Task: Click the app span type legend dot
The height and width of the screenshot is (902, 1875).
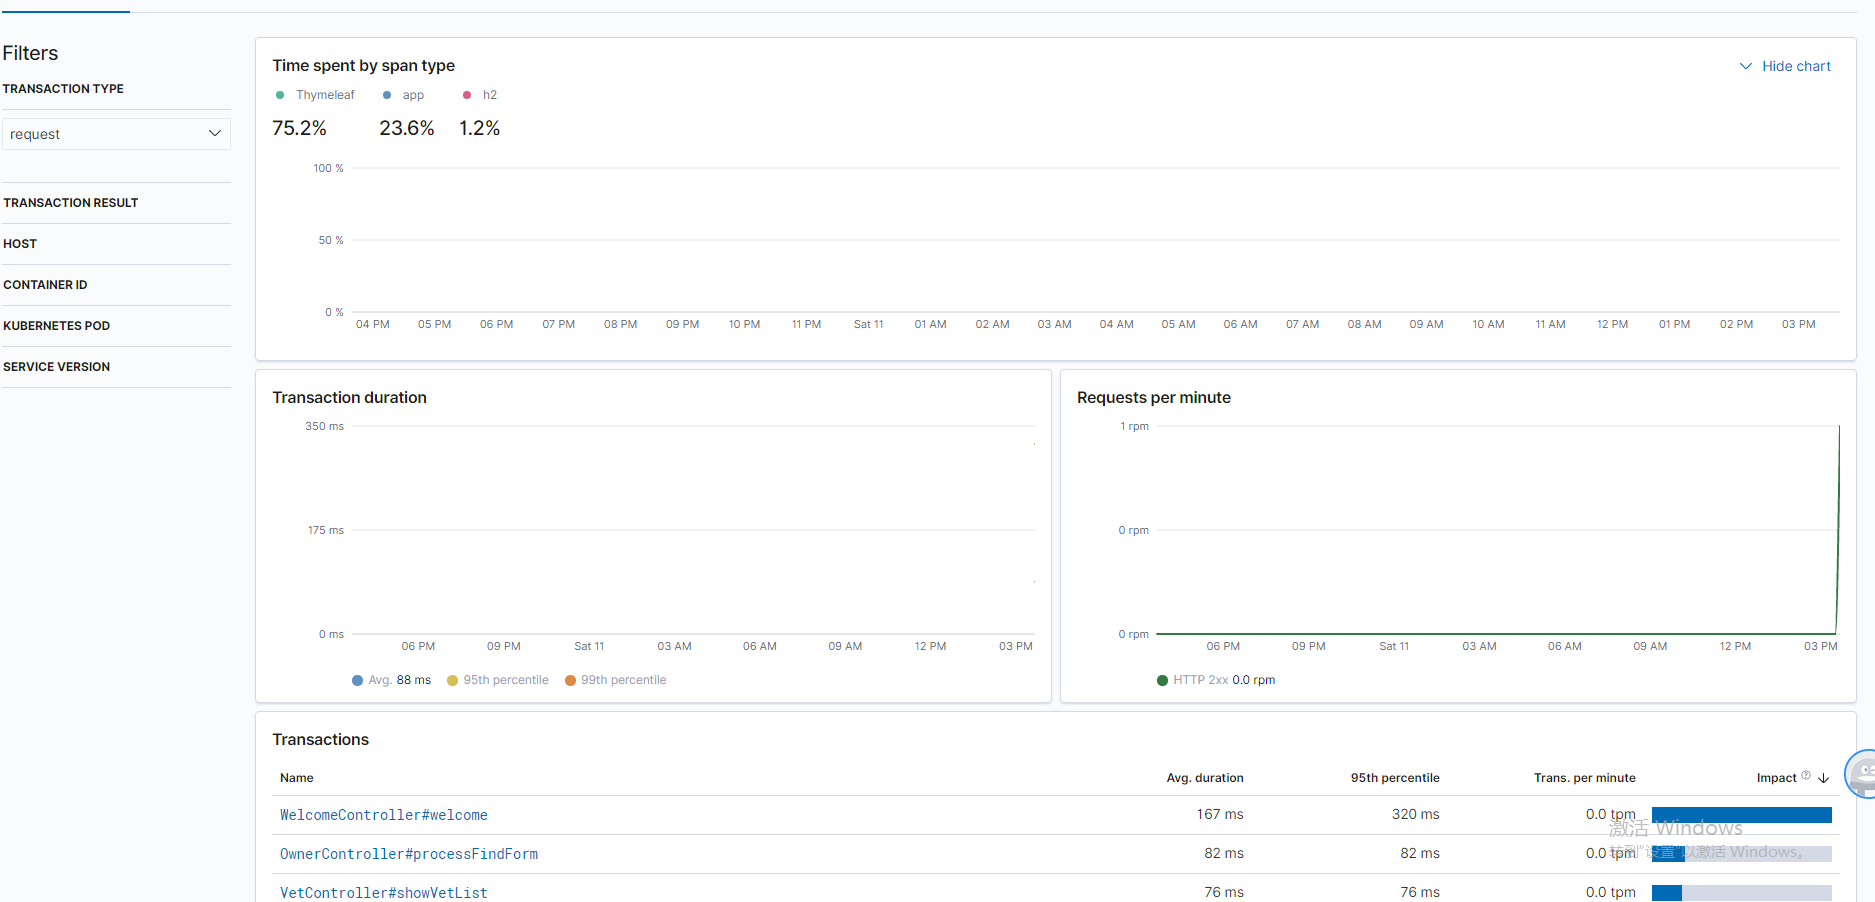Action: tap(386, 94)
